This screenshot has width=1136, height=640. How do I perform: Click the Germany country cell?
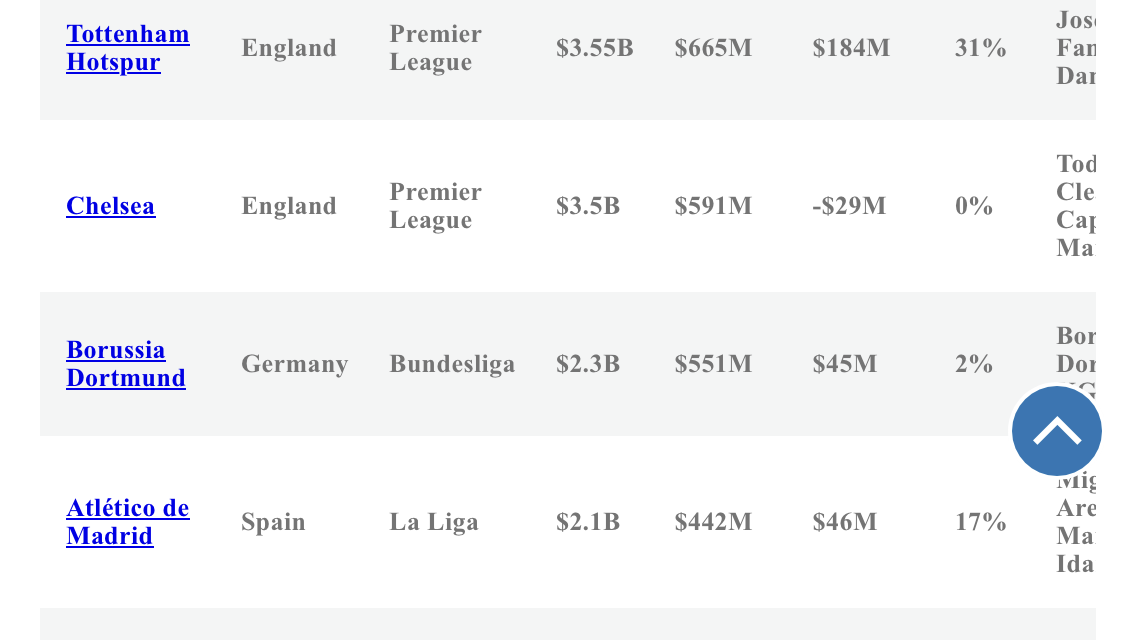[x=294, y=364]
